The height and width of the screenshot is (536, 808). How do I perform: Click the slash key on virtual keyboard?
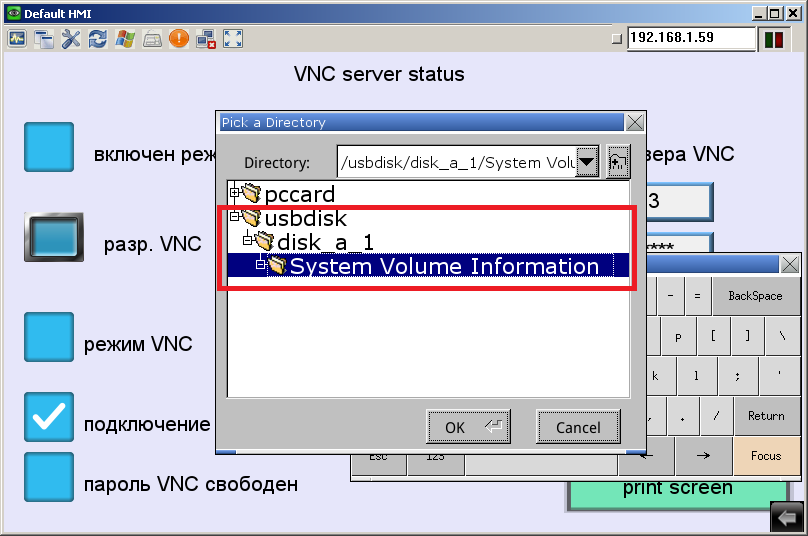(716, 416)
